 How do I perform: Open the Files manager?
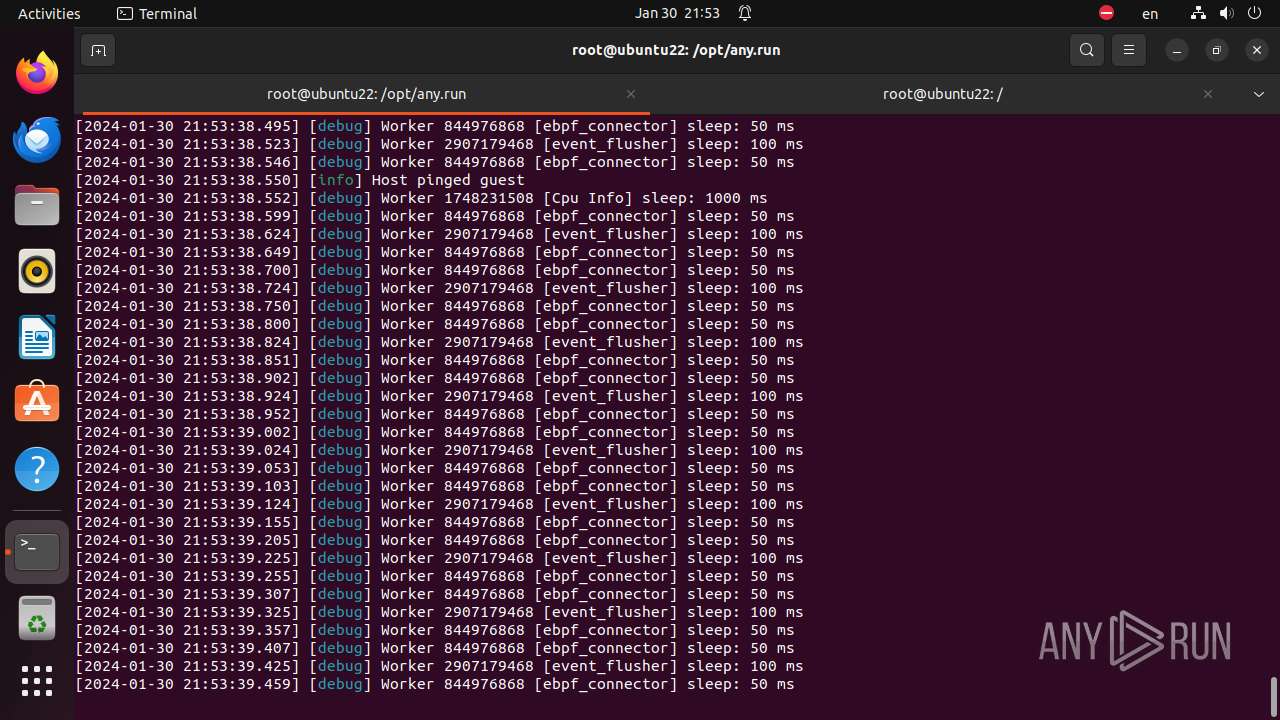point(37,205)
